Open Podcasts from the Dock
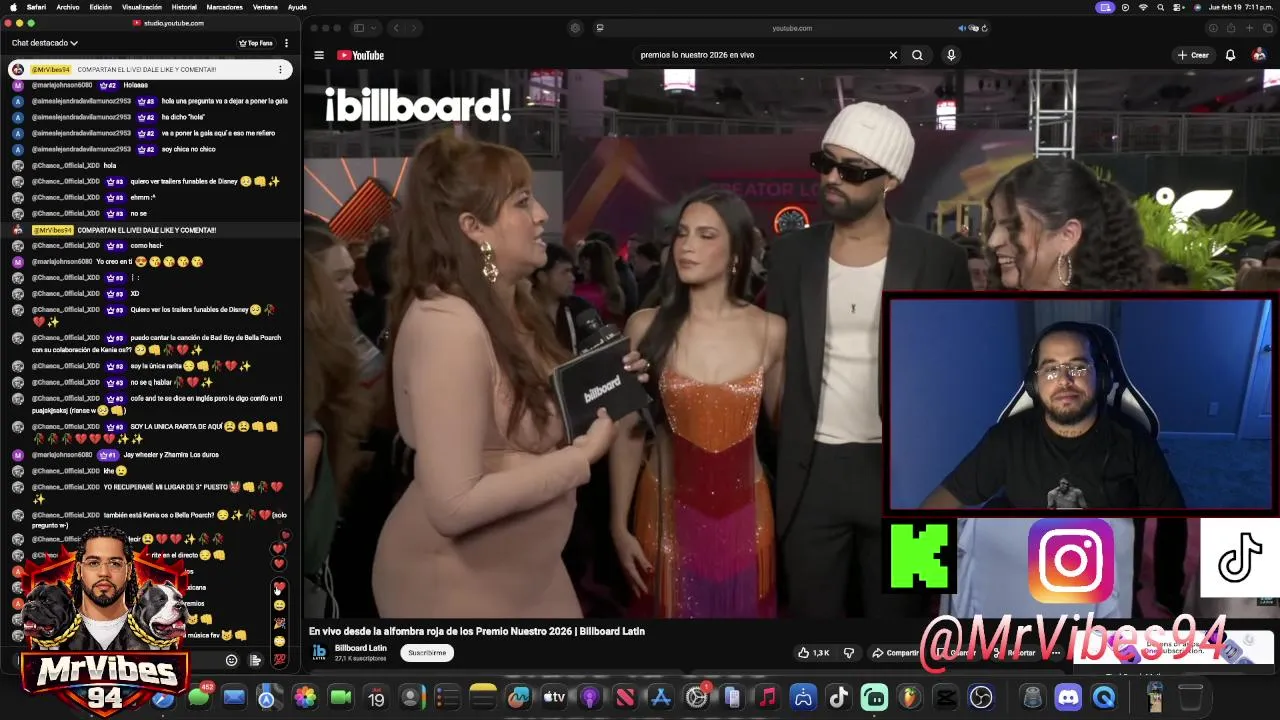The image size is (1280, 720). coord(590,697)
